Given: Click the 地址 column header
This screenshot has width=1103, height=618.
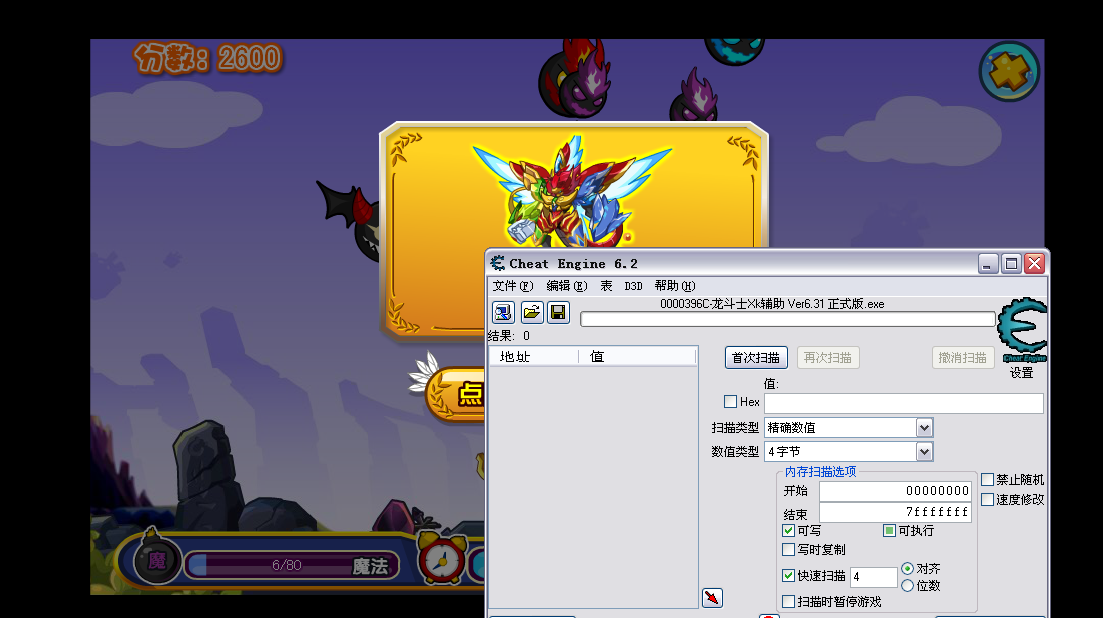Looking at the screenshot, I should point(534,356).
